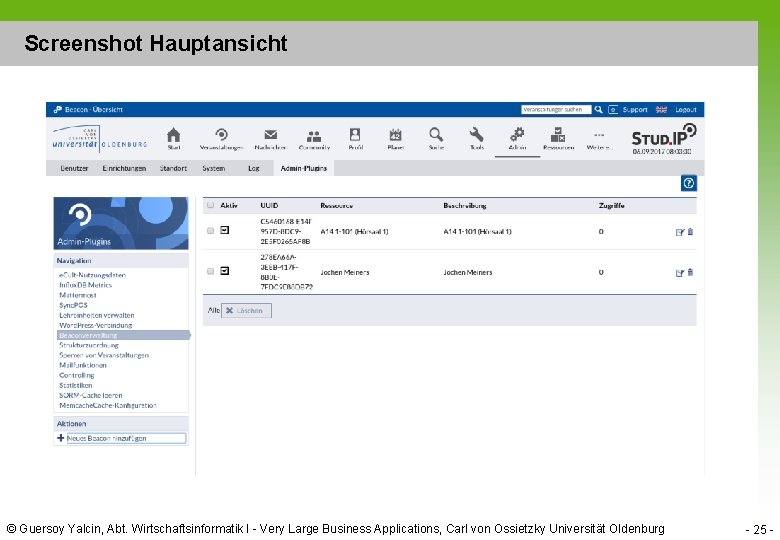Open Mattermost navigation link
The image size is (780, 540).
[78, 295]
